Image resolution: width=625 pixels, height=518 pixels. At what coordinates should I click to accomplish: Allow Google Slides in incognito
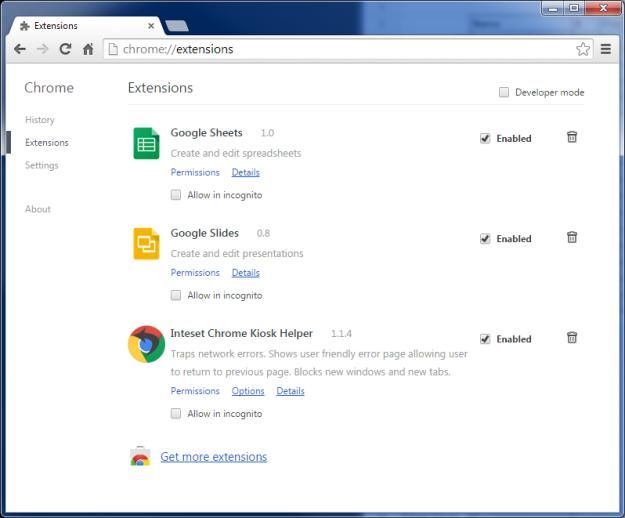[176, 295]
